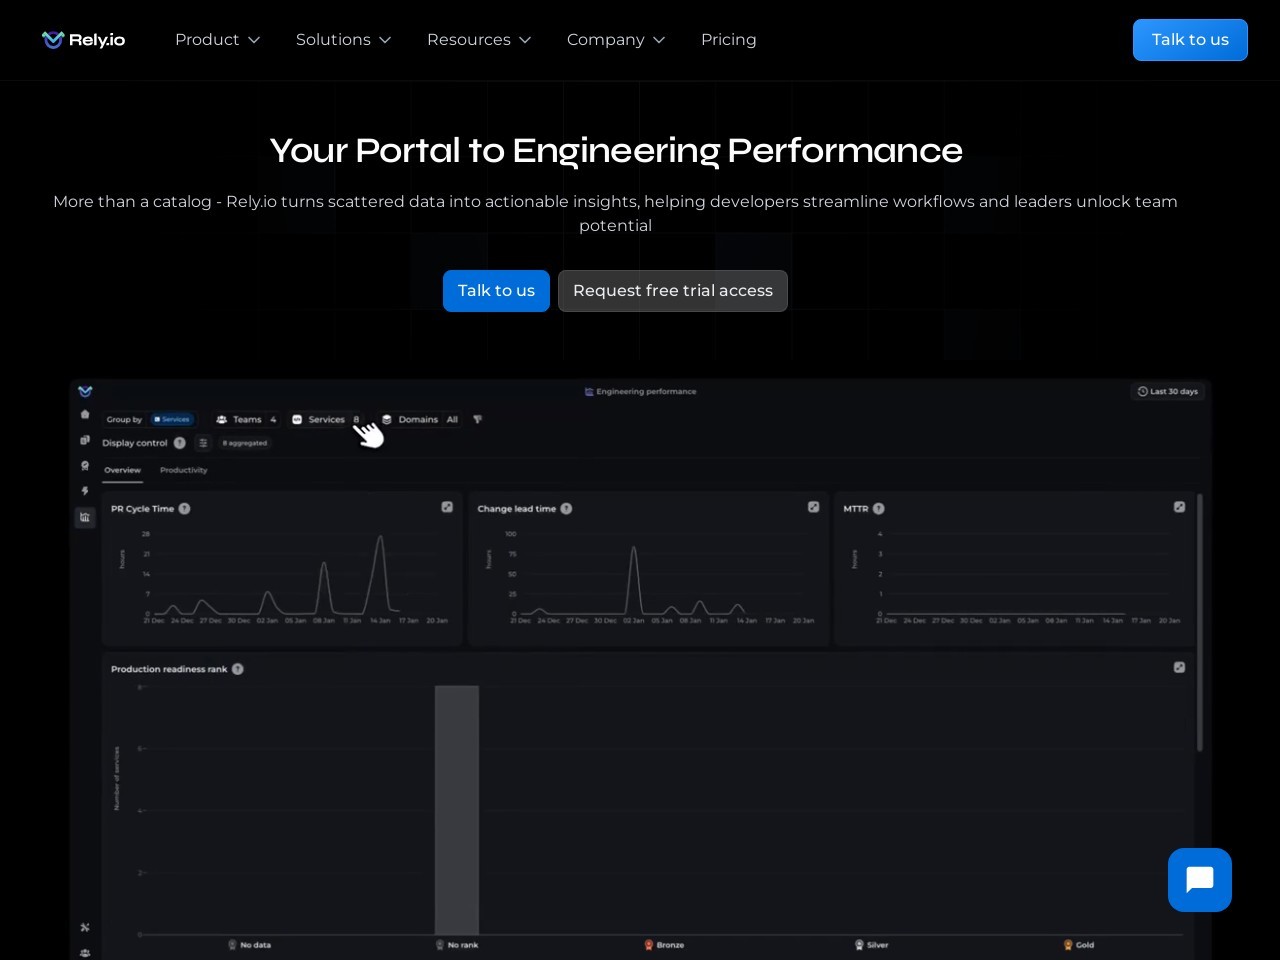Click the filter icon right of Domains
This screenshot has height=960, width=1280.
pyautogui.click(x=478, y=419)
